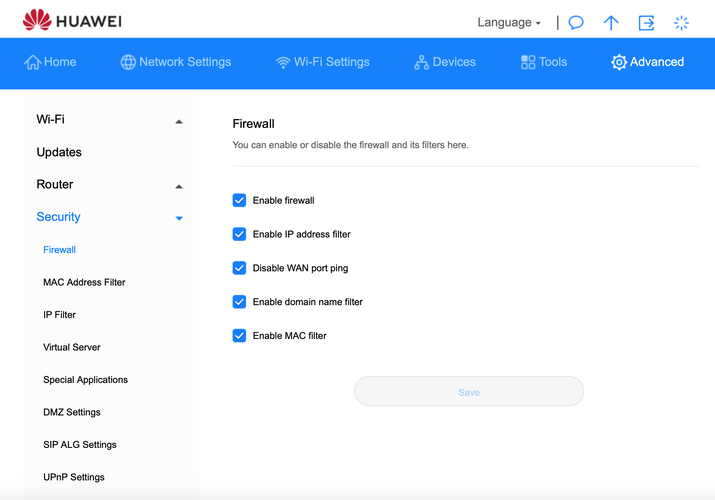The width and height of the screenshot is (715, 500).
Task: Expand the Router sidebar section arrow
Action: click(179, 186)
